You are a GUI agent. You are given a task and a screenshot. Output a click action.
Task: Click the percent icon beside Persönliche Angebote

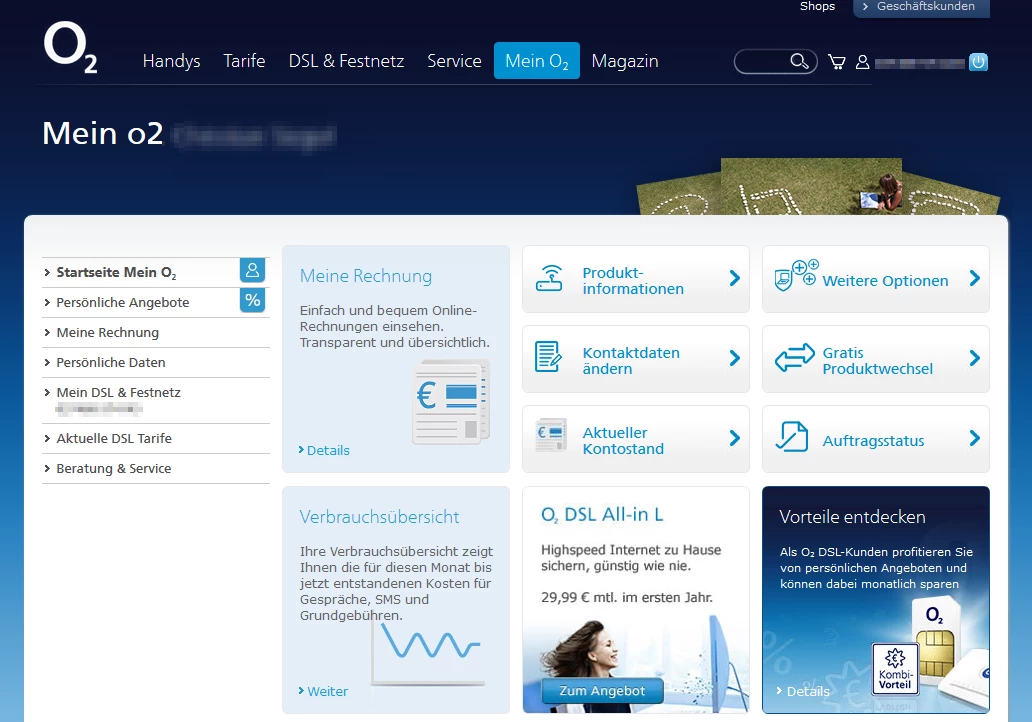[x=252, y=301]
